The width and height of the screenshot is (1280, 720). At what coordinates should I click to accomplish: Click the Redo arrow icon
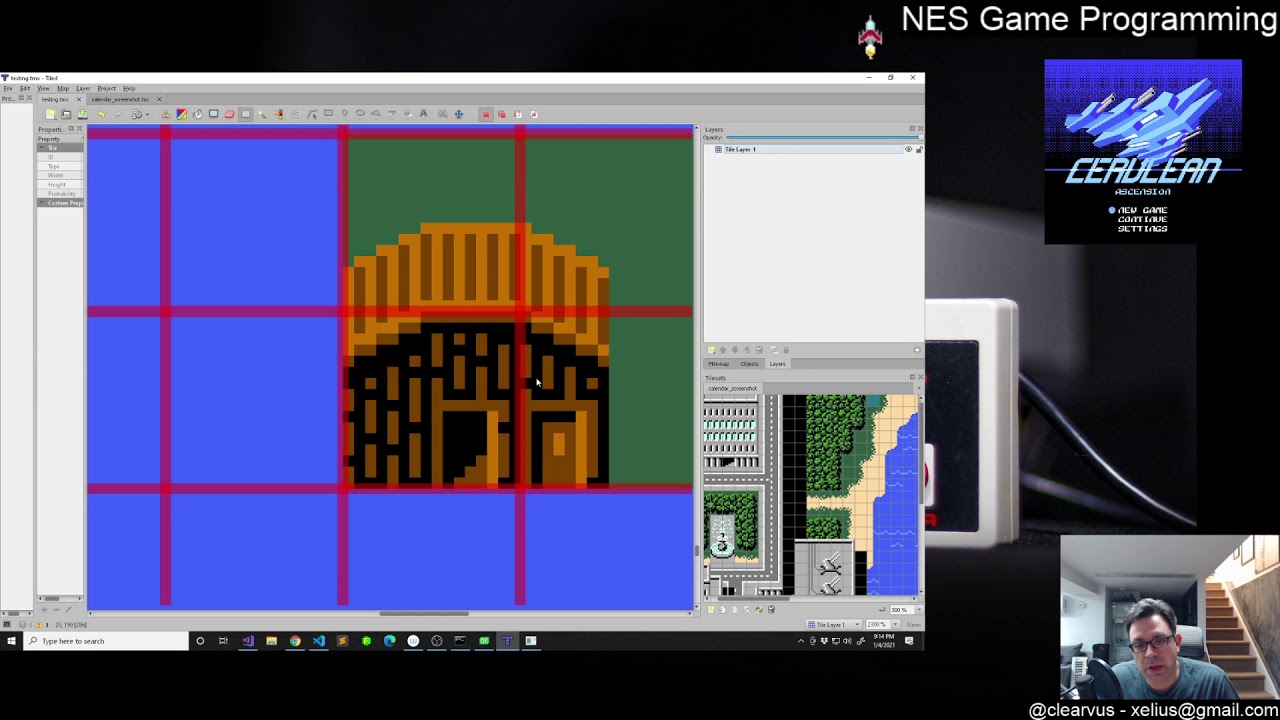click(x=117, y=114)
